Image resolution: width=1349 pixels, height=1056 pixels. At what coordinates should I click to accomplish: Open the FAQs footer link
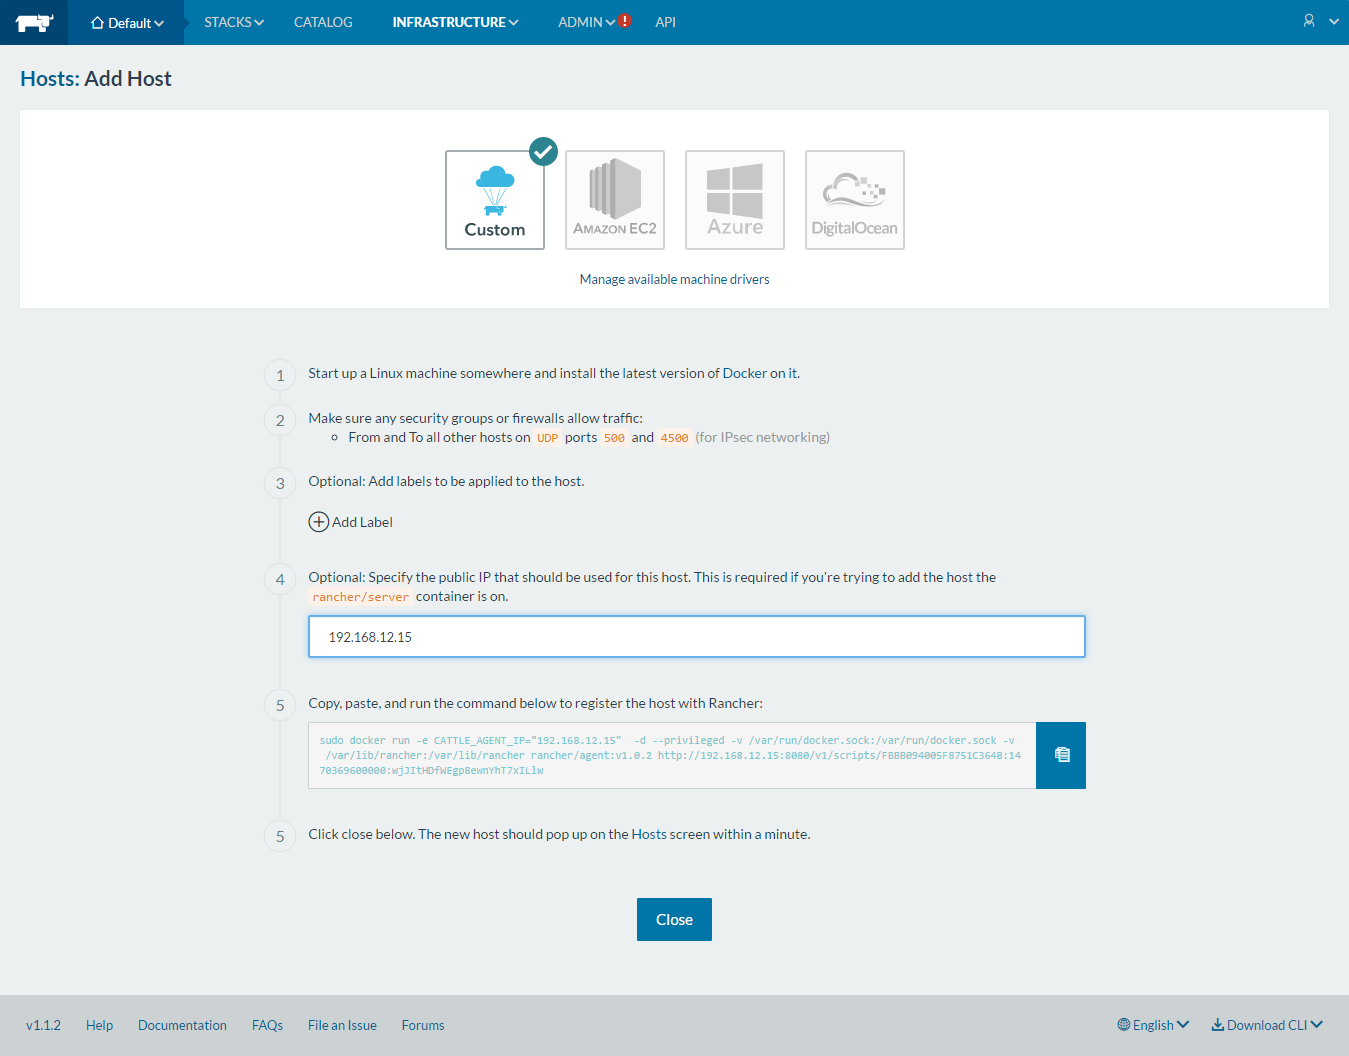click(x=267, y=1025)
